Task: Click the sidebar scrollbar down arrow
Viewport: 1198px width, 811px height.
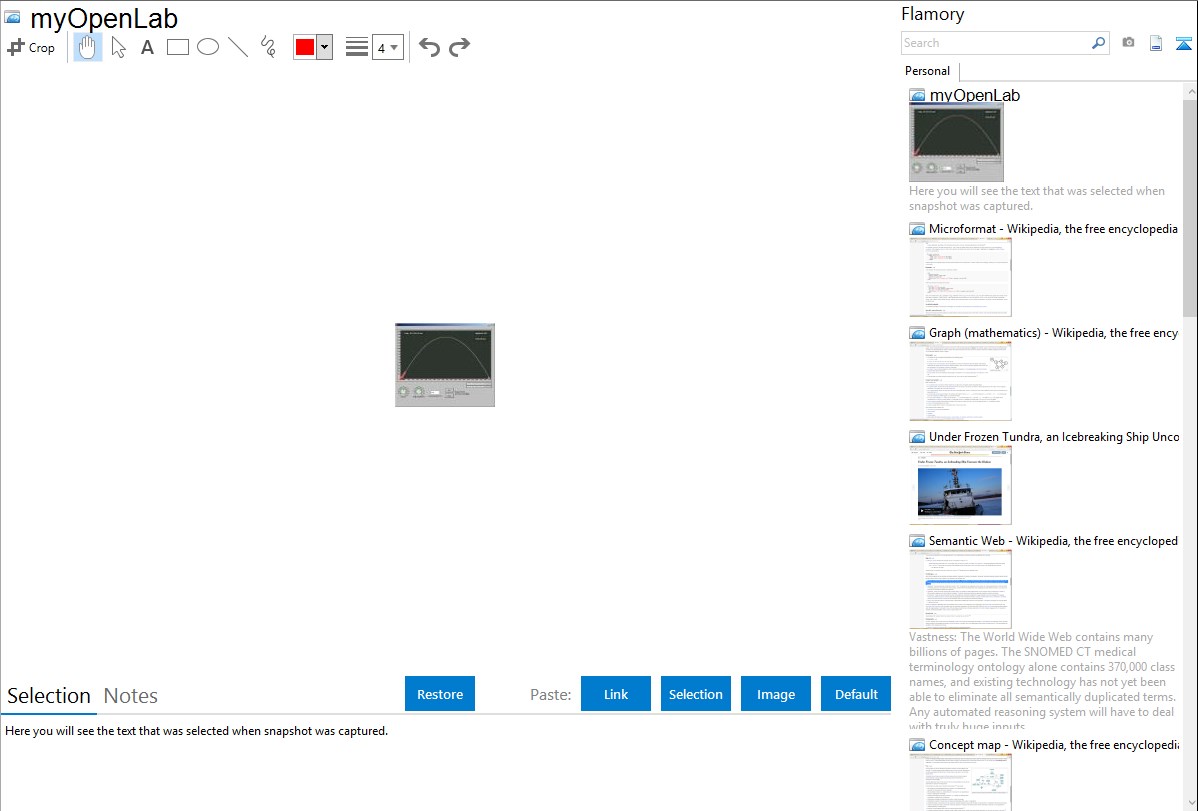Action: click(1190, 803)
